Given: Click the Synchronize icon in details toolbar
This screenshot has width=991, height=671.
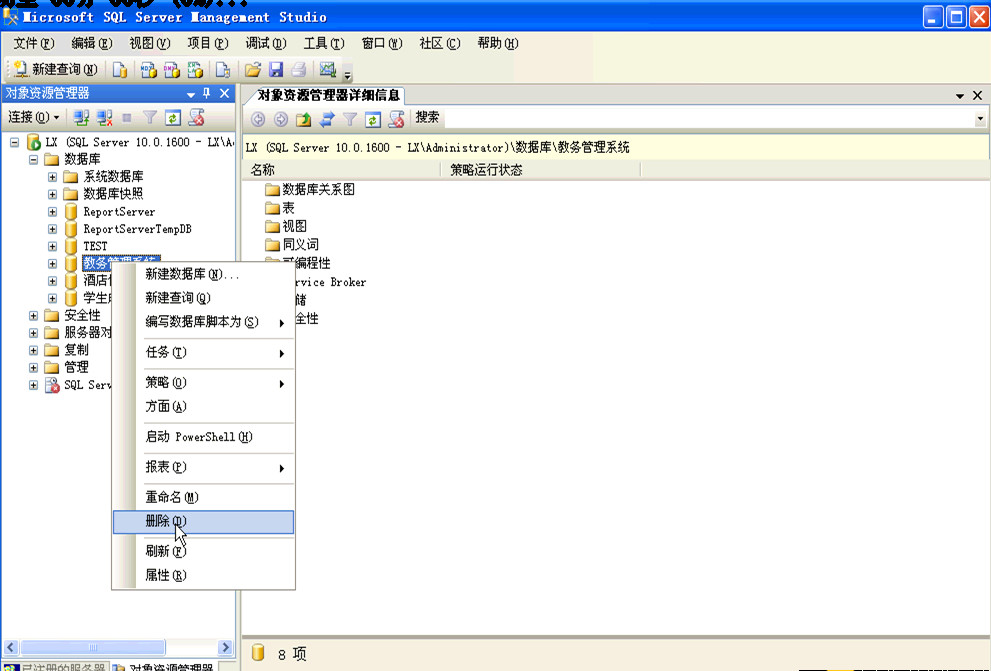Looking at the screenshot, I should tap(327, 119).
